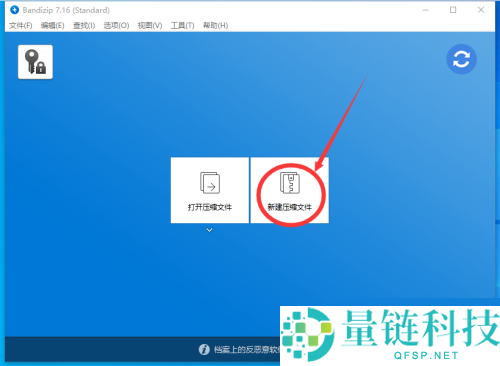
Task: Click the password manager key icon
Action: pos(35,62)
